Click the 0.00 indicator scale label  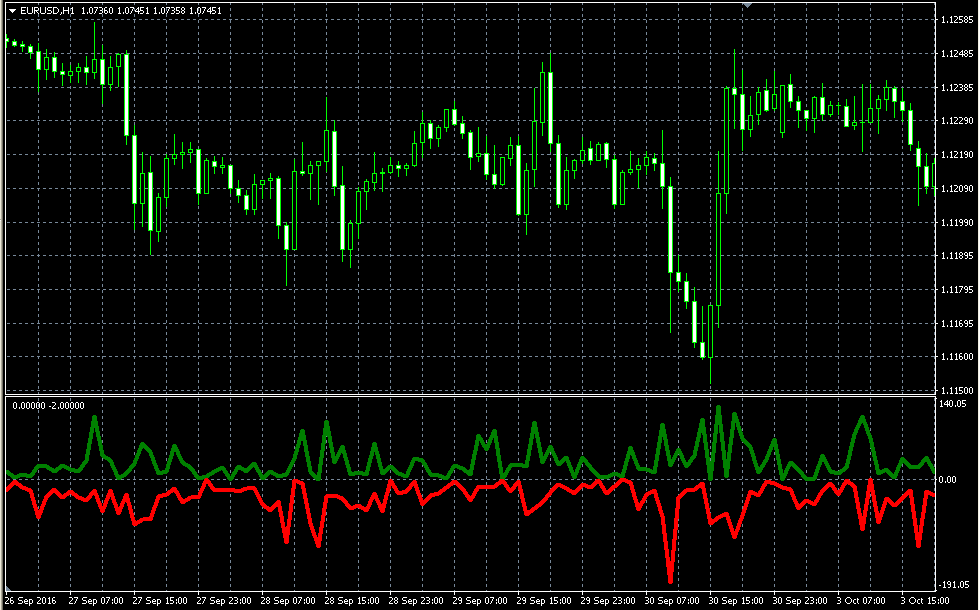tap(948, 479)
